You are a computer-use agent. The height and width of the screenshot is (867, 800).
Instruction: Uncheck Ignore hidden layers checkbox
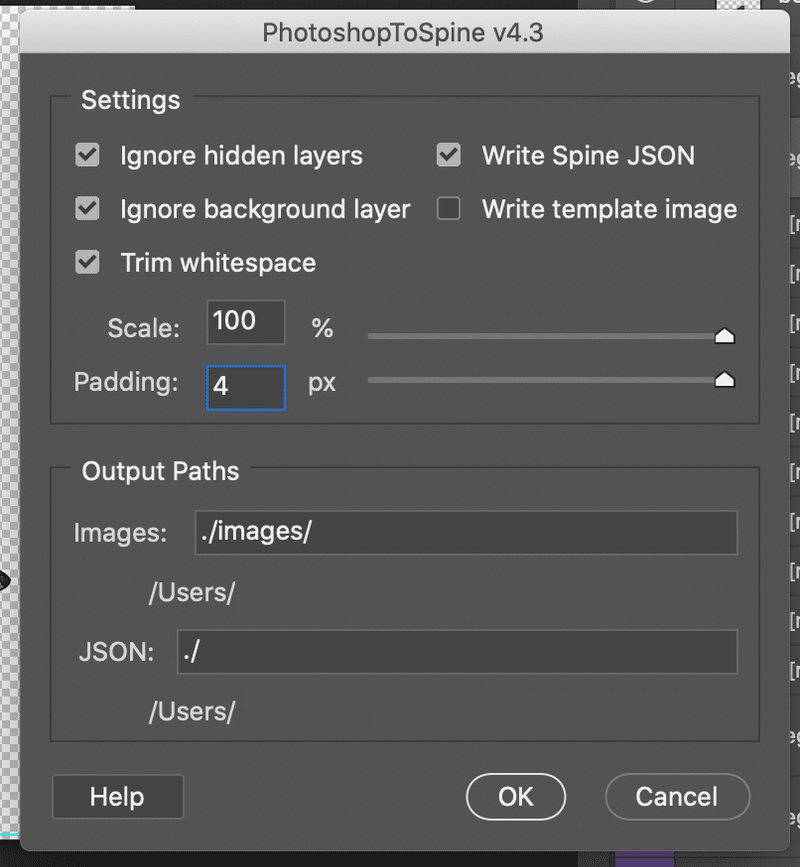pyautogui.click(x=87, y=155)
